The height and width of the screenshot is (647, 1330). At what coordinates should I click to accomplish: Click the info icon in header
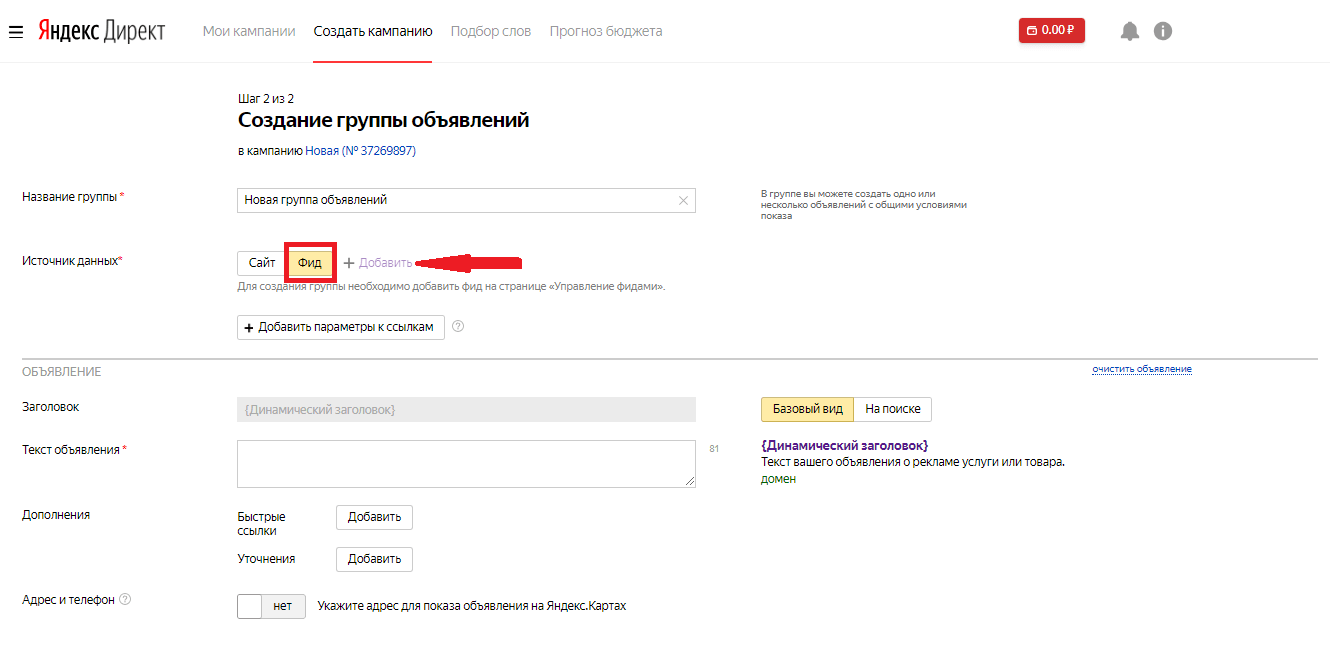pyautogui.click(x=1162, y=31)
